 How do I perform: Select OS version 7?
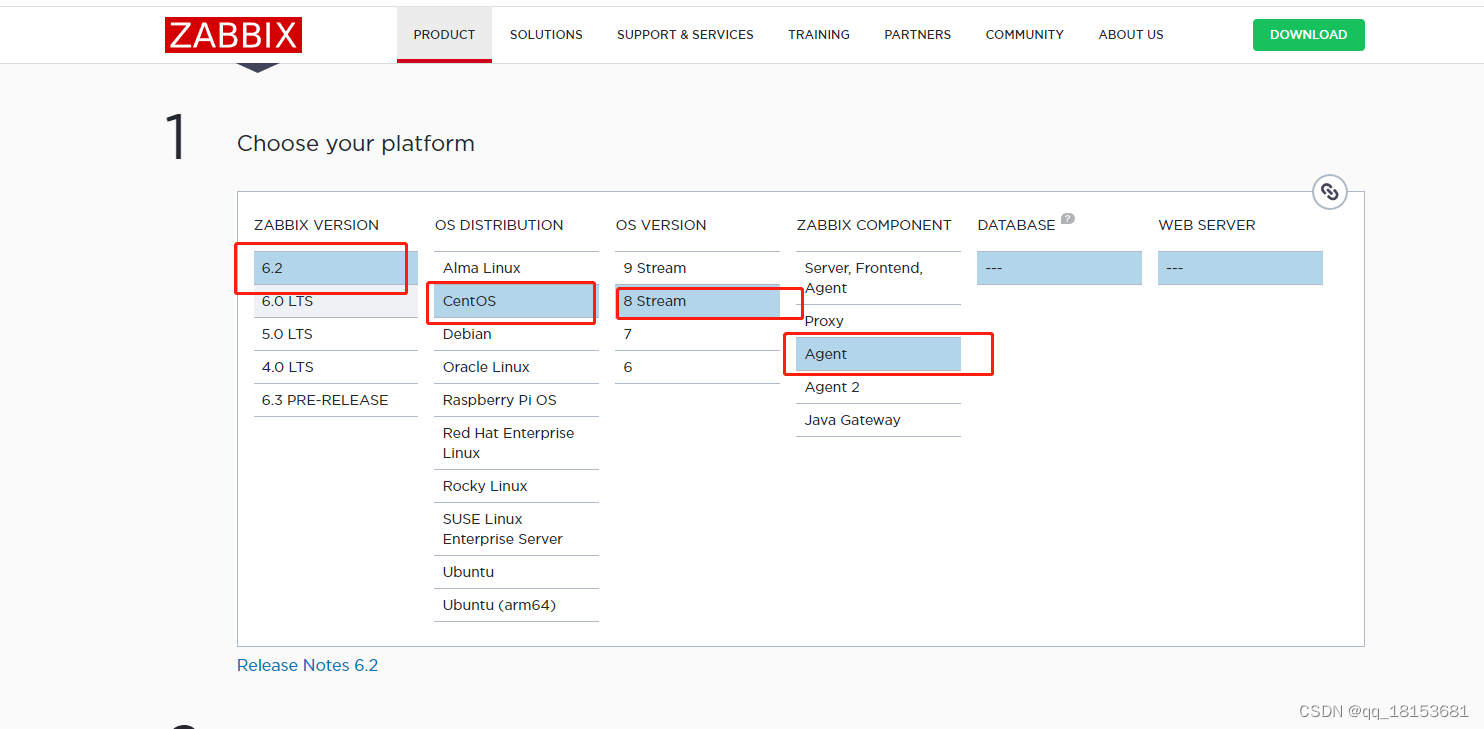click(x=698, y=334)
